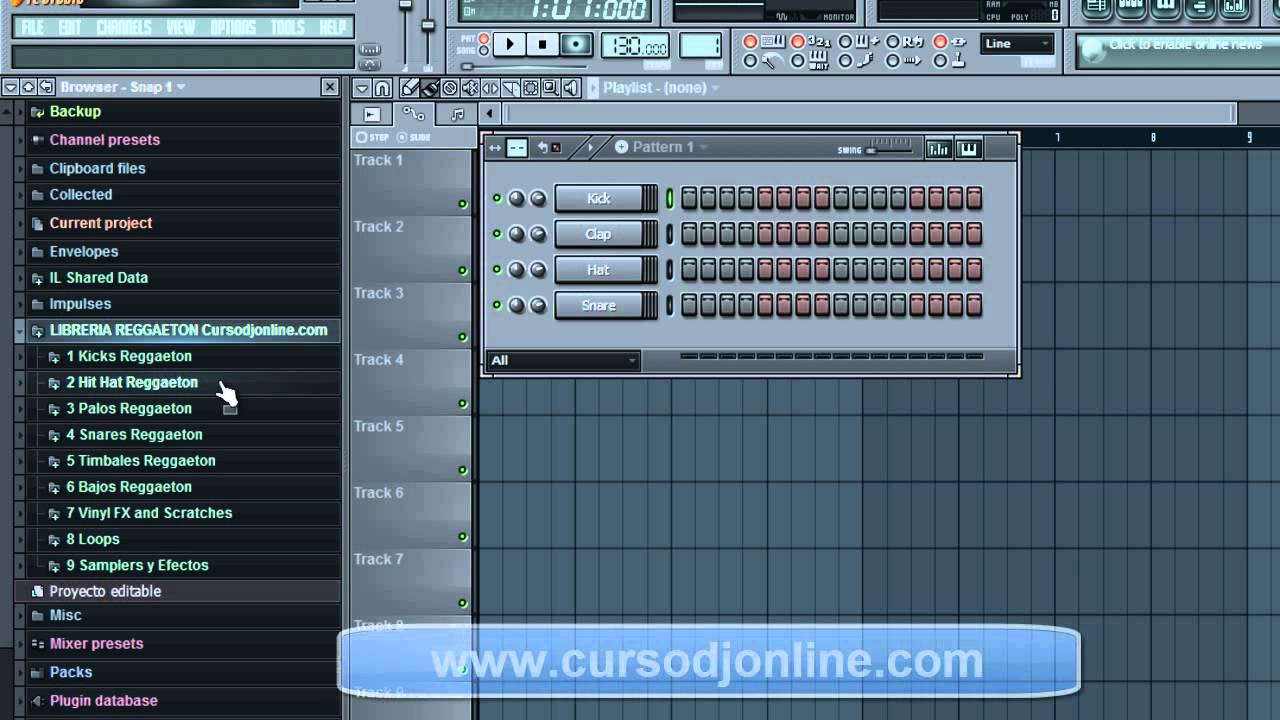Open the Line snap dropdown
The width and height of the screenshot is (1280, 720).
(x=1017, y=44)
